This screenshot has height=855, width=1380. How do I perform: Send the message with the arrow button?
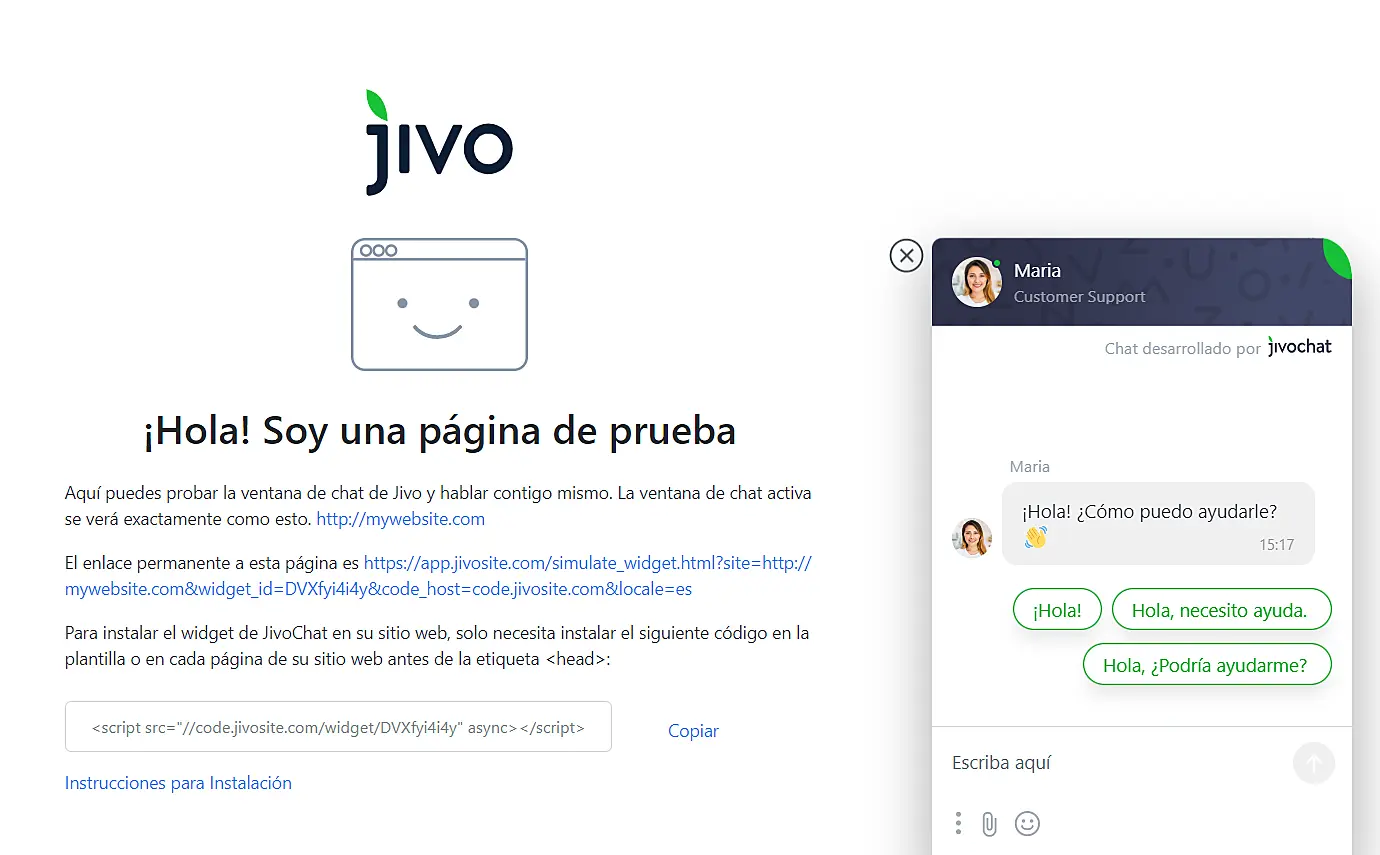pos(1314,763)
